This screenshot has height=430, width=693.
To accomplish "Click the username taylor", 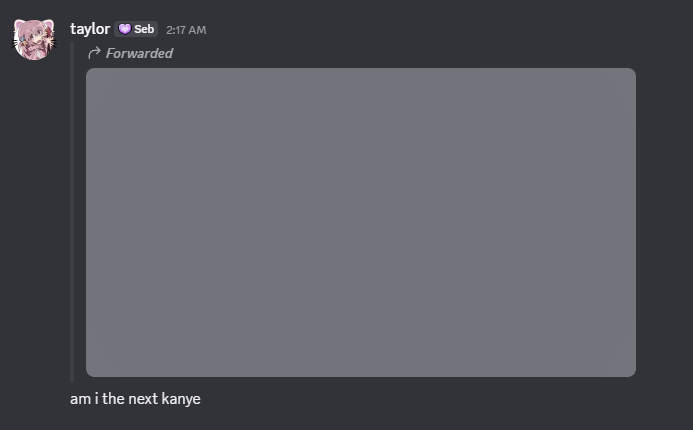I will pos(90,29).
